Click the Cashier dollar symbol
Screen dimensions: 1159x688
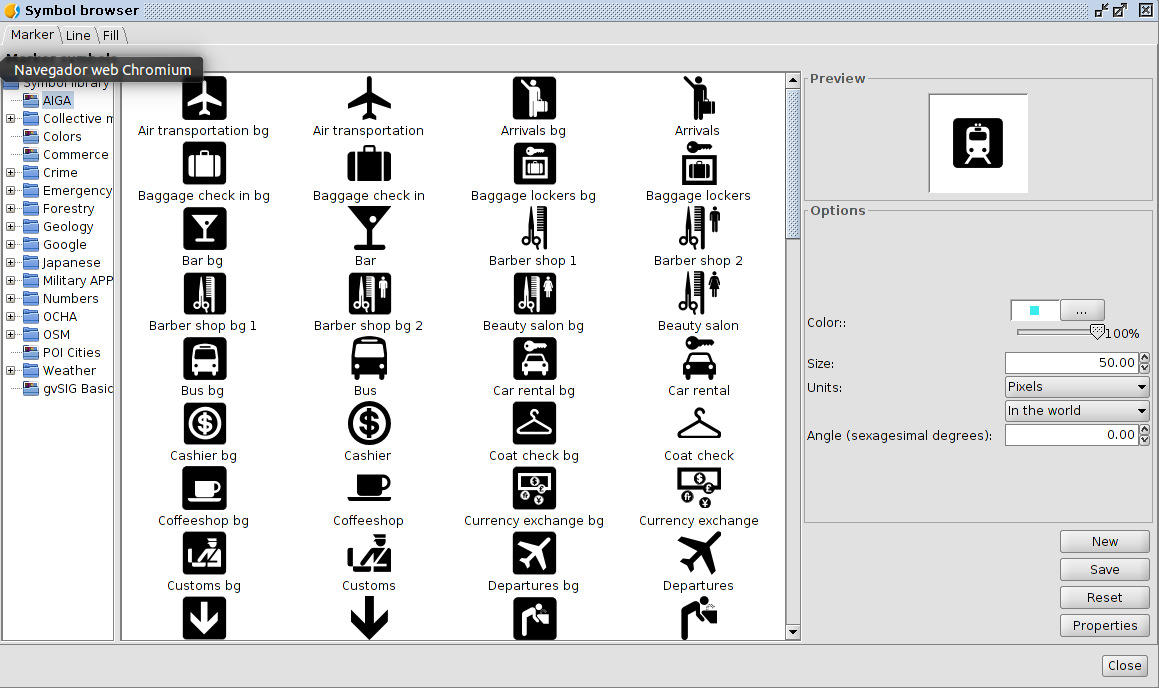point(368,423)
